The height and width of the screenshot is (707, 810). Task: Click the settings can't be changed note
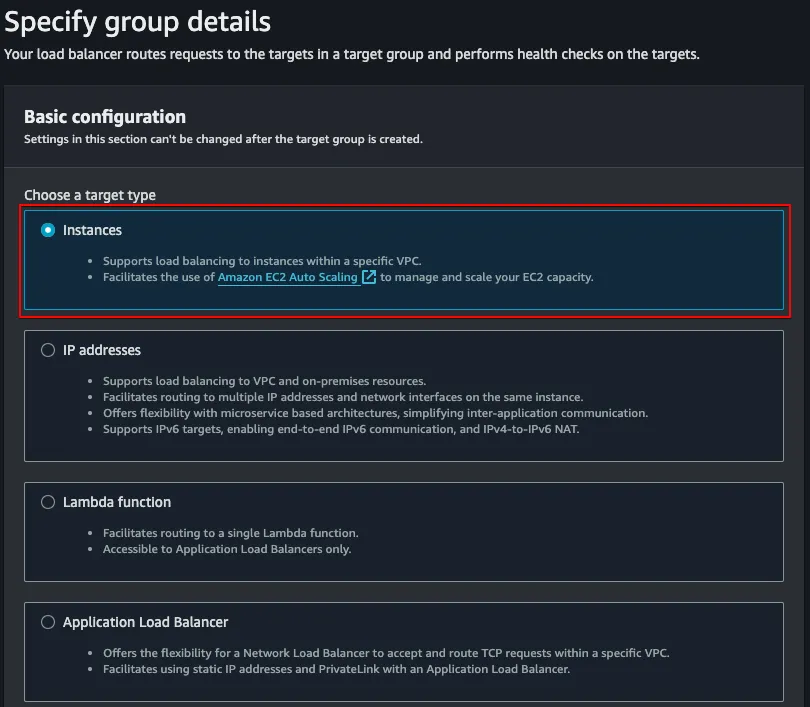coord(223,139)
